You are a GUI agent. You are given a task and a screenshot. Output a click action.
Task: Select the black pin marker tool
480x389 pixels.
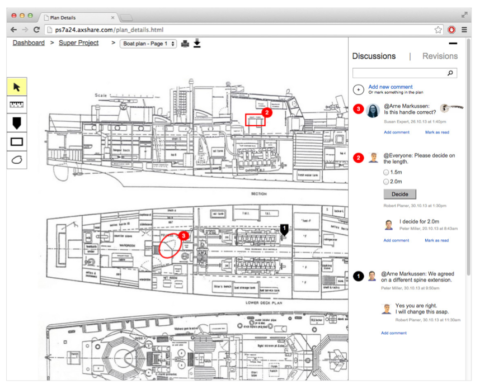point(17,123)
